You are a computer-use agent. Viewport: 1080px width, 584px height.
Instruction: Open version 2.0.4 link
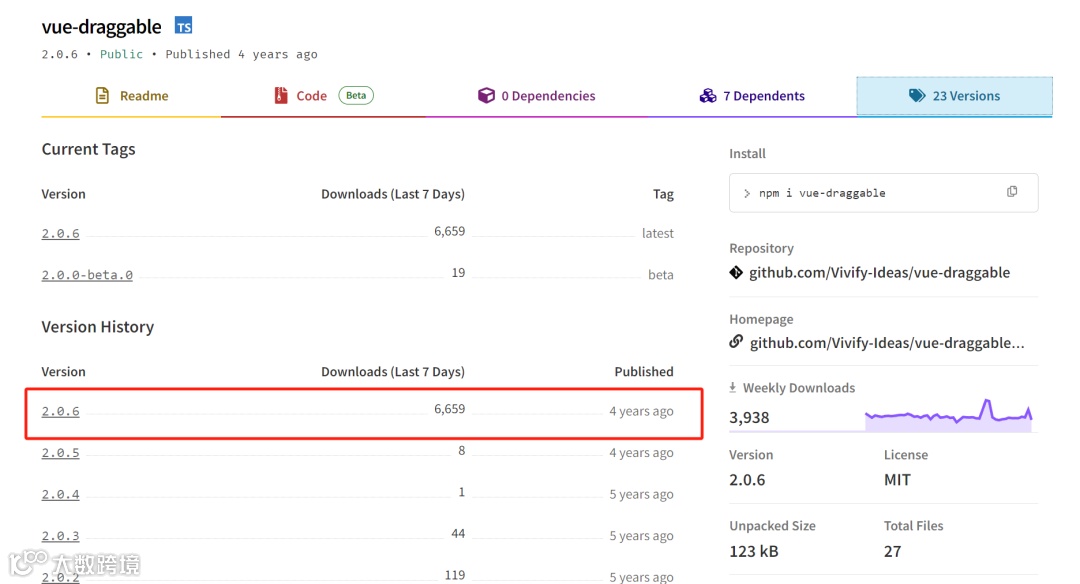(x=61, y=494)
